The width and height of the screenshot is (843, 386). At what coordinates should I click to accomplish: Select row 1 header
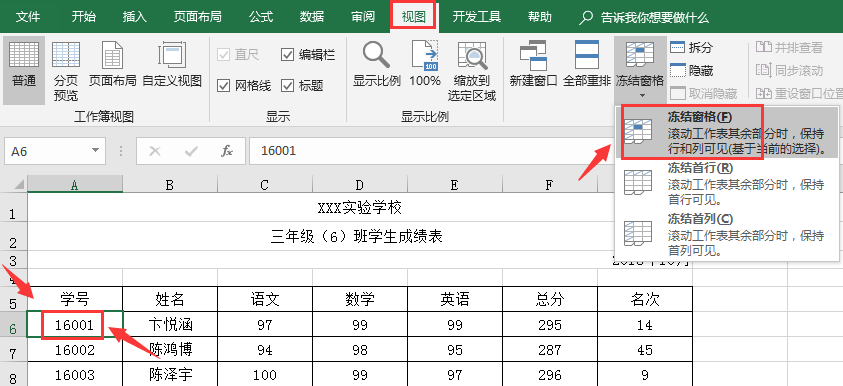(x=13, y=209)
